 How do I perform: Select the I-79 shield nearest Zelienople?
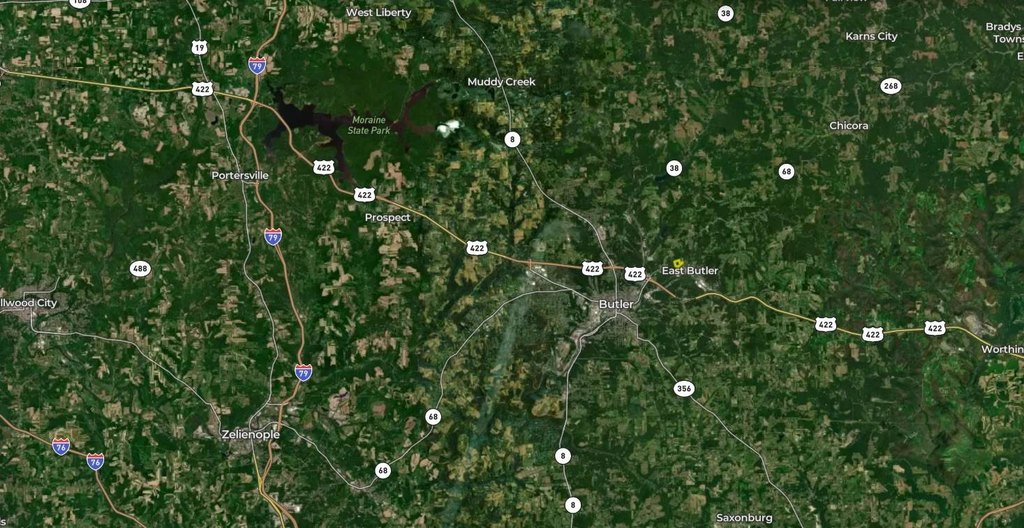click(303, 372)
